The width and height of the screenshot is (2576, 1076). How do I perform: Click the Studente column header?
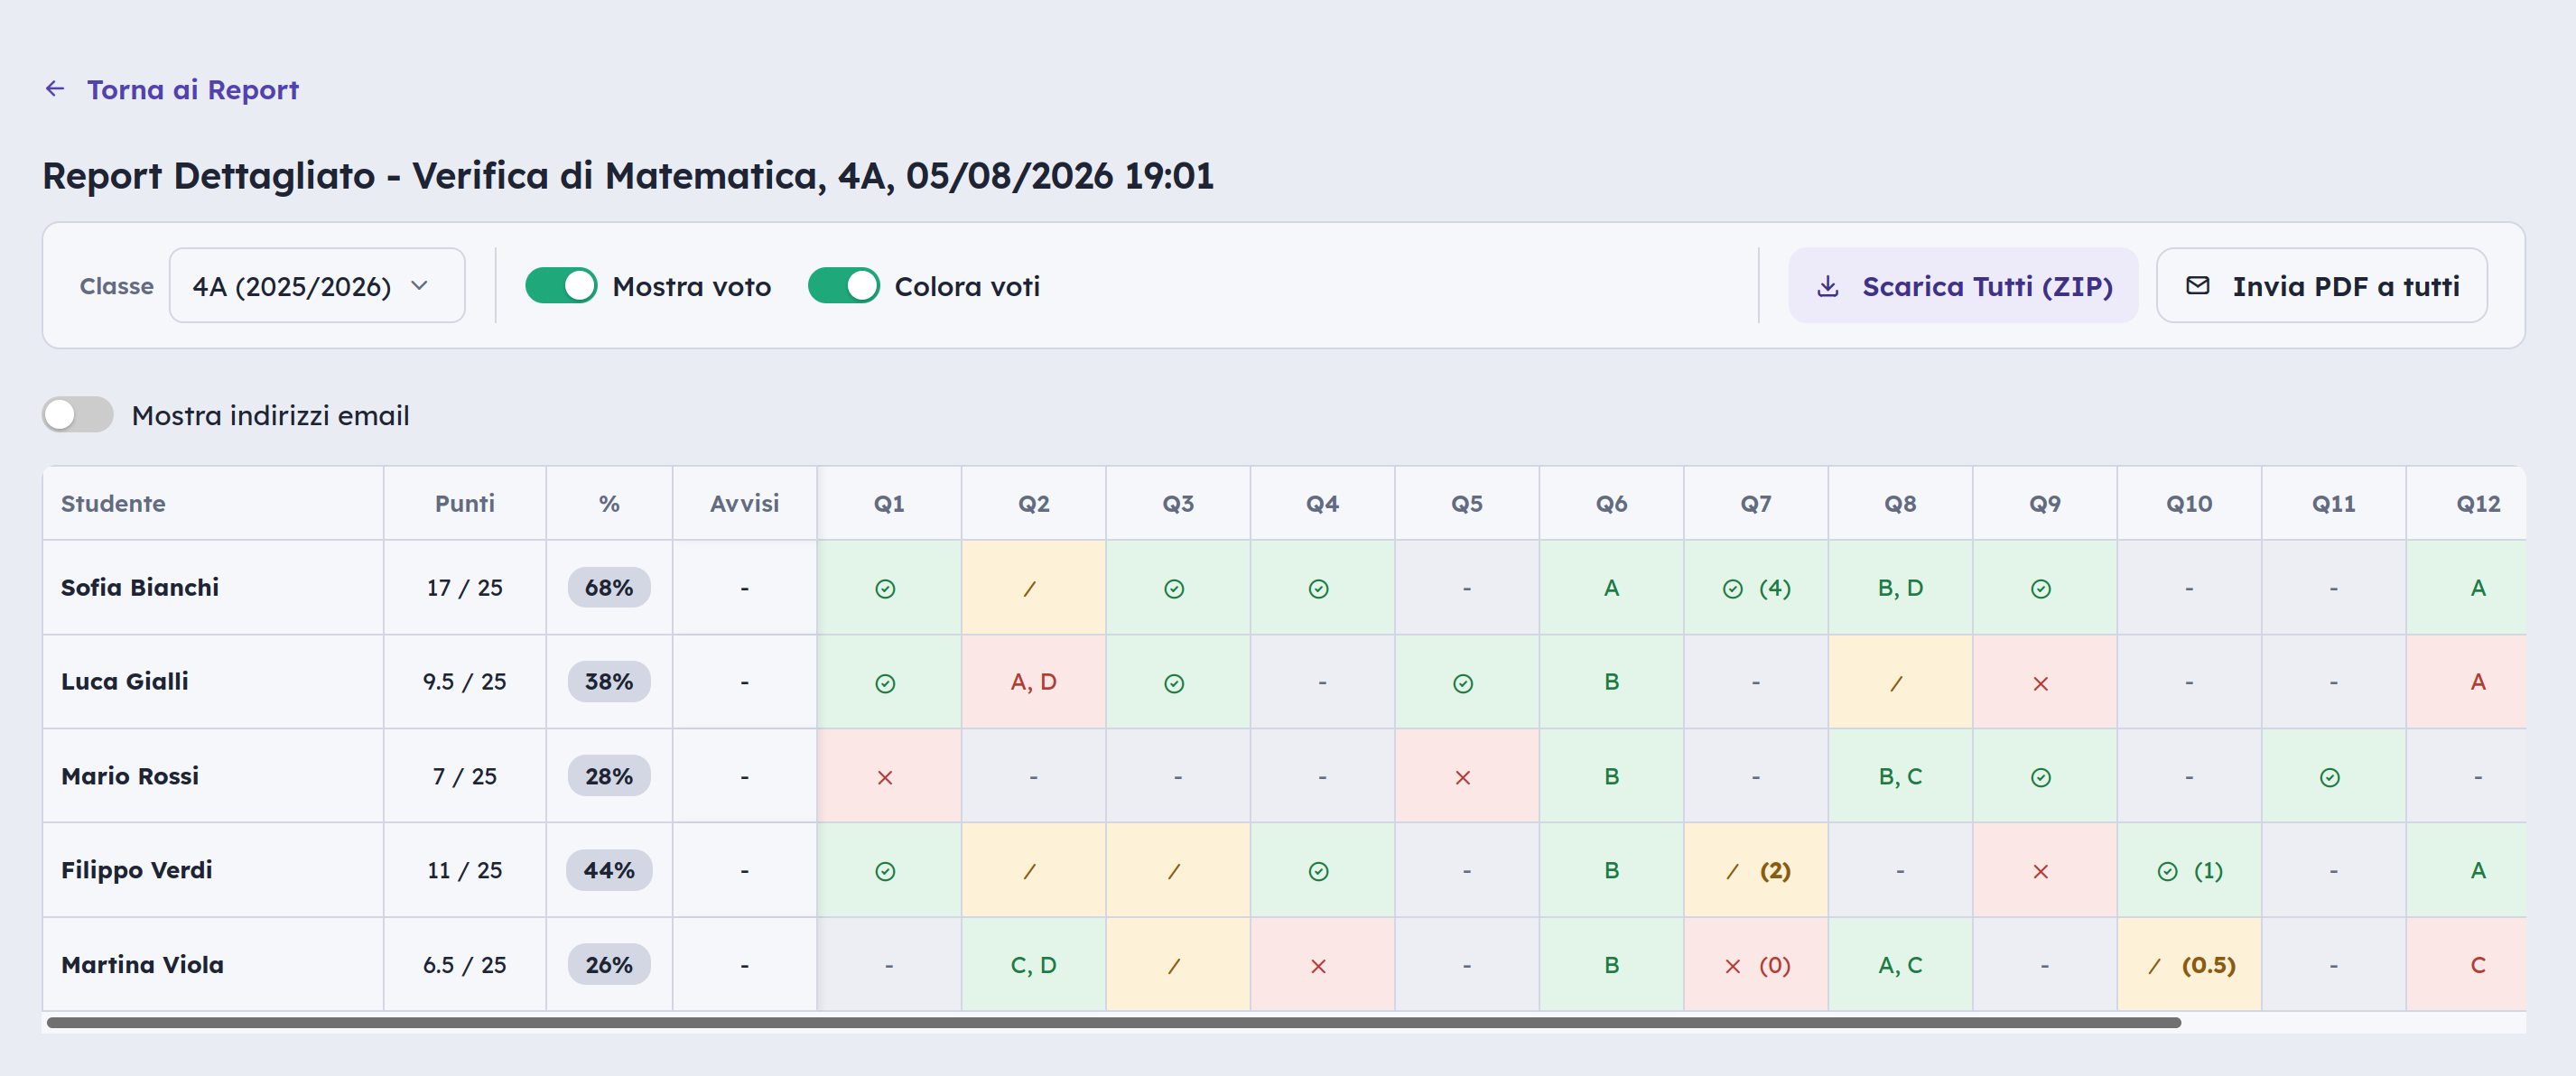pyautogui.click(x=113, y=504)
